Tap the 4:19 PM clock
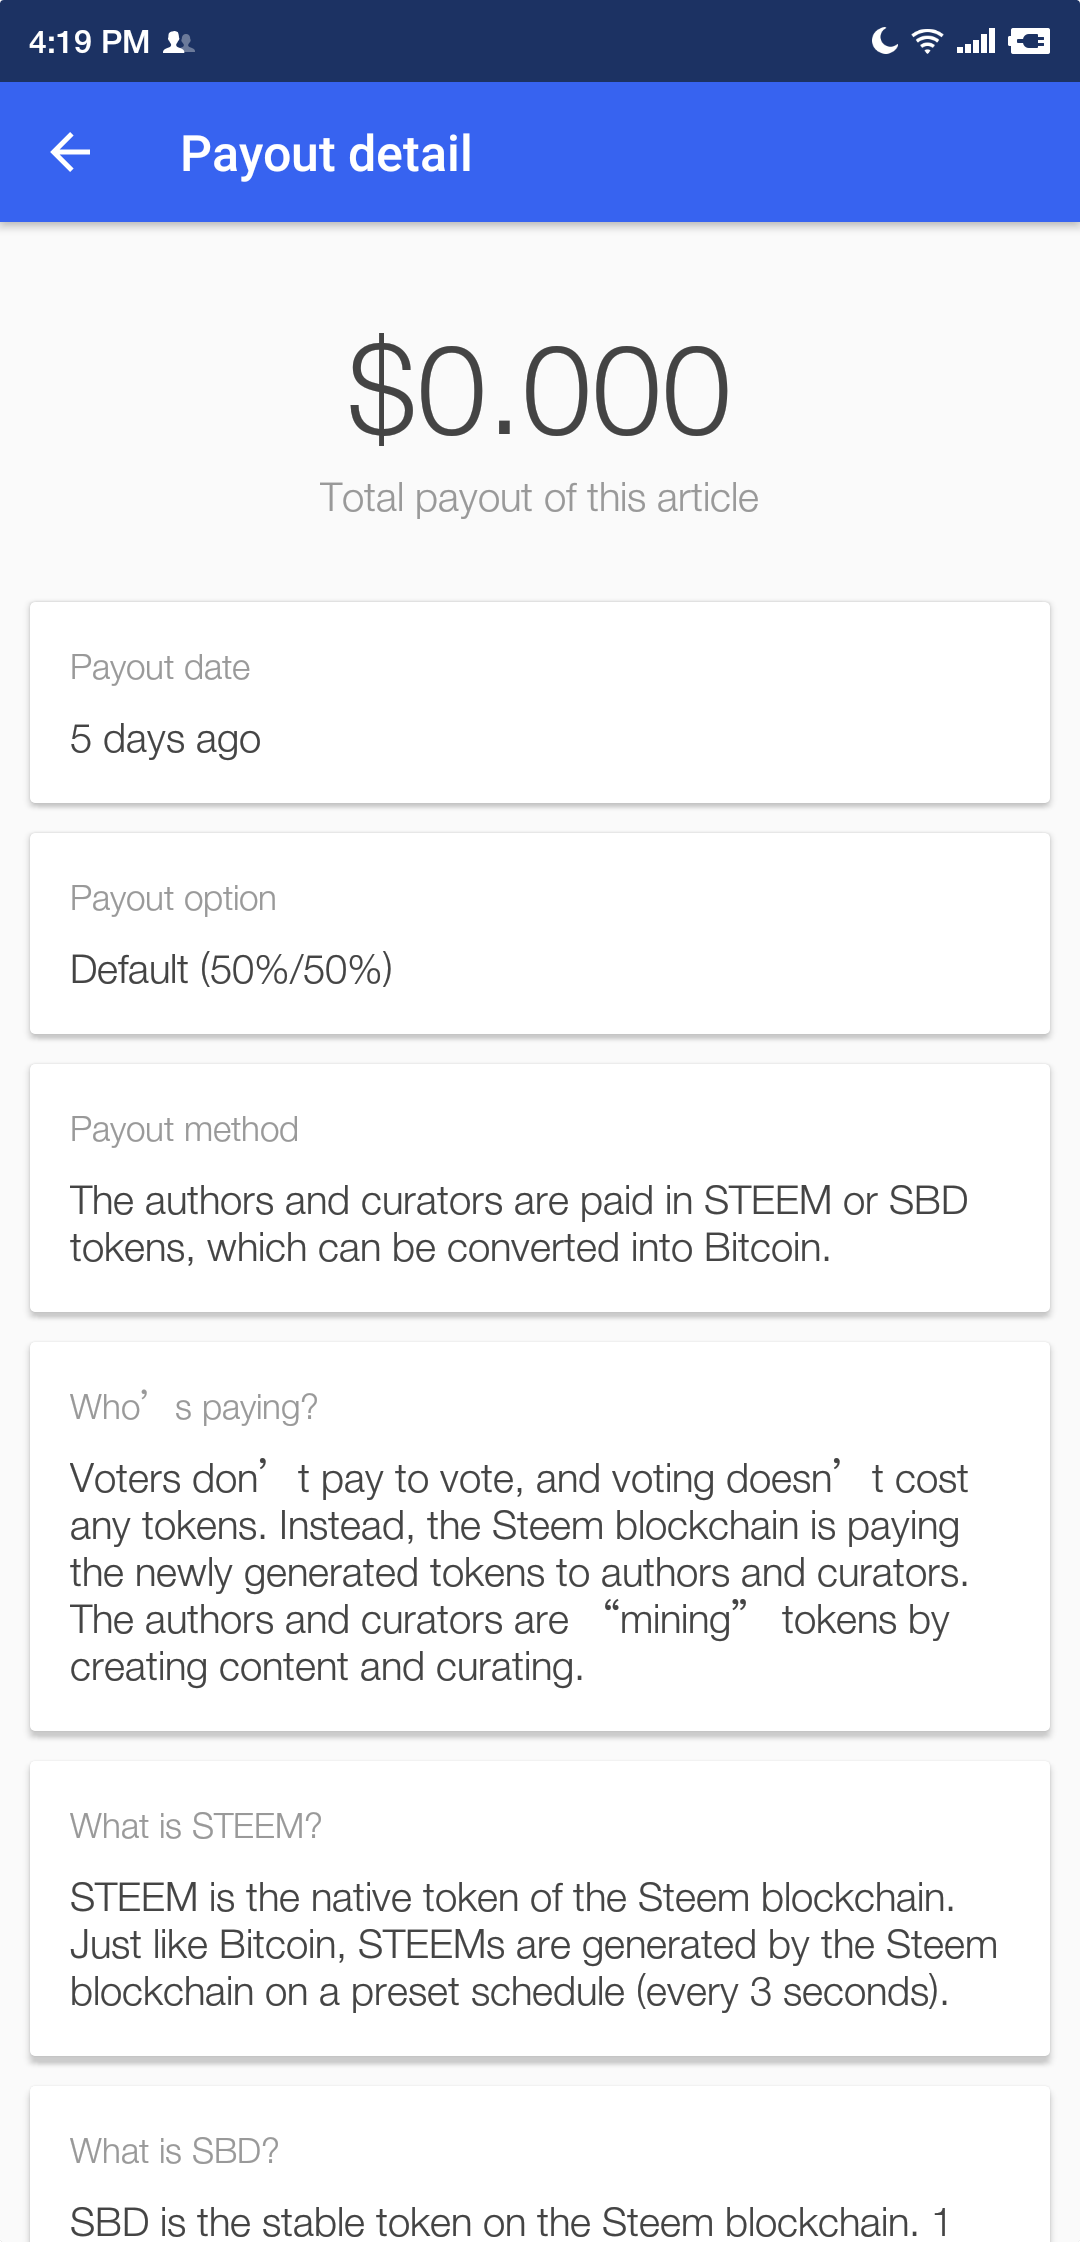 click(x=89, y=42)
